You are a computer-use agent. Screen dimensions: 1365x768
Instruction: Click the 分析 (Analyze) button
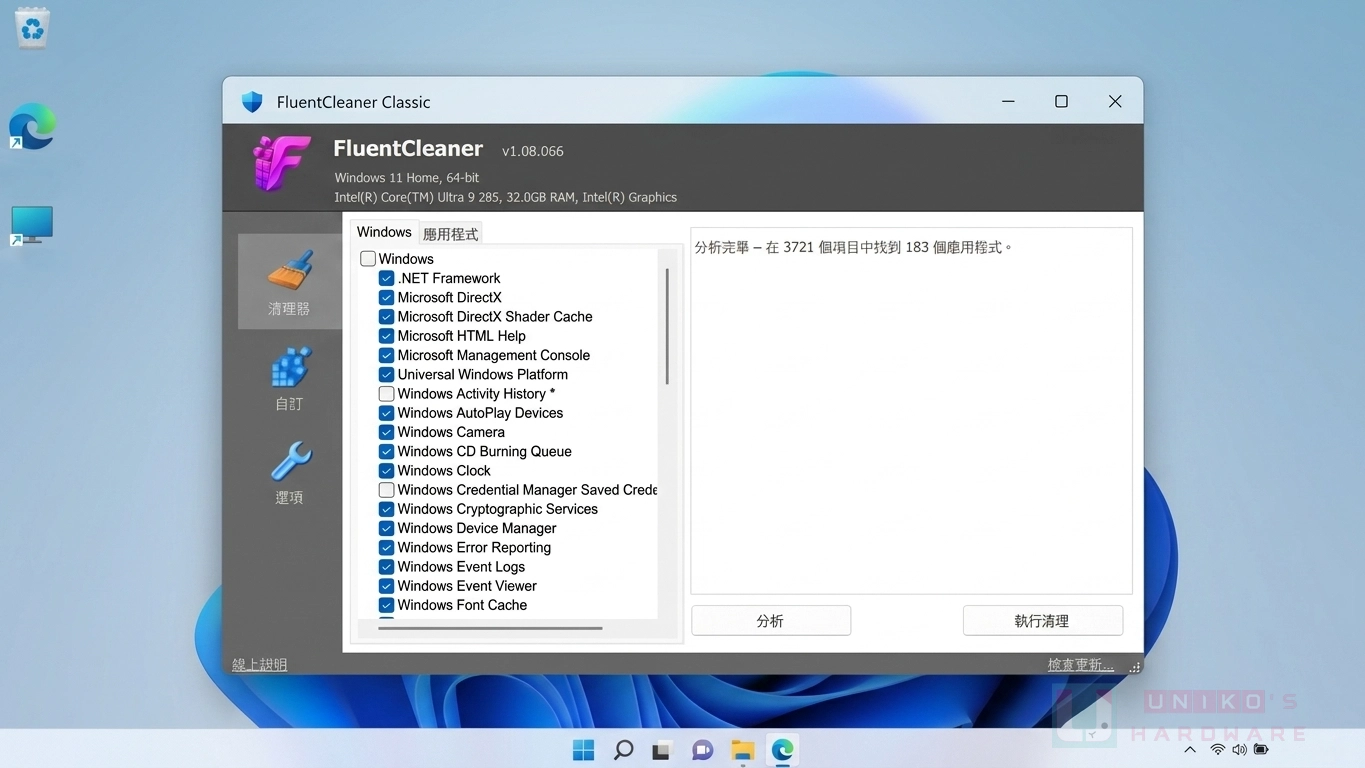pyautogui.click(x=771, y=621)
